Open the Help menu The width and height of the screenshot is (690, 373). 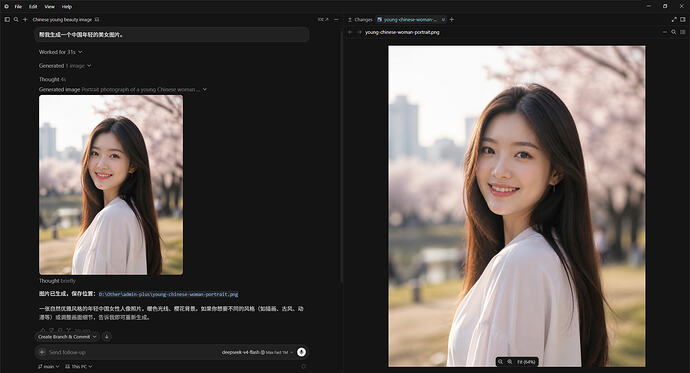[66, 7]
